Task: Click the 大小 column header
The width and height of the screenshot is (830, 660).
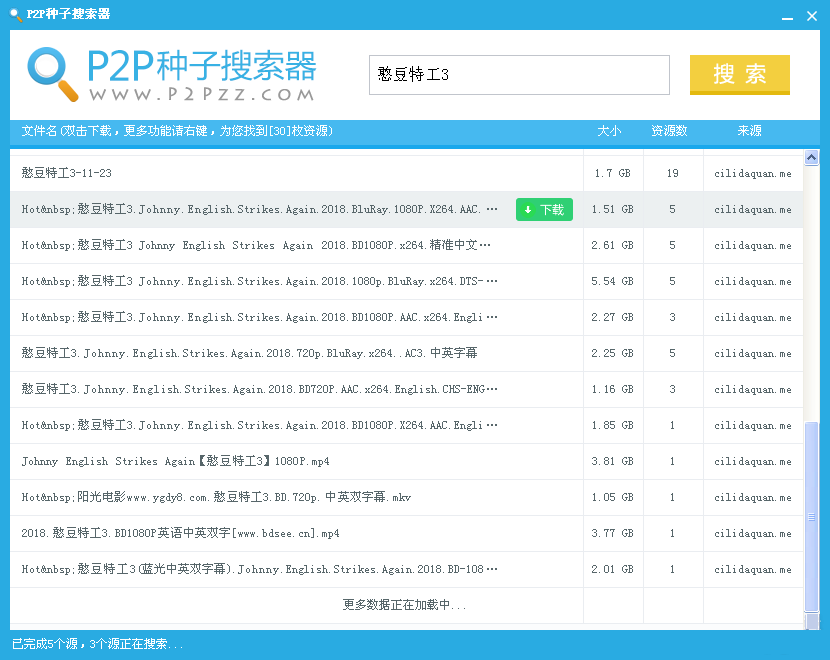Action: tap(609, 131)
